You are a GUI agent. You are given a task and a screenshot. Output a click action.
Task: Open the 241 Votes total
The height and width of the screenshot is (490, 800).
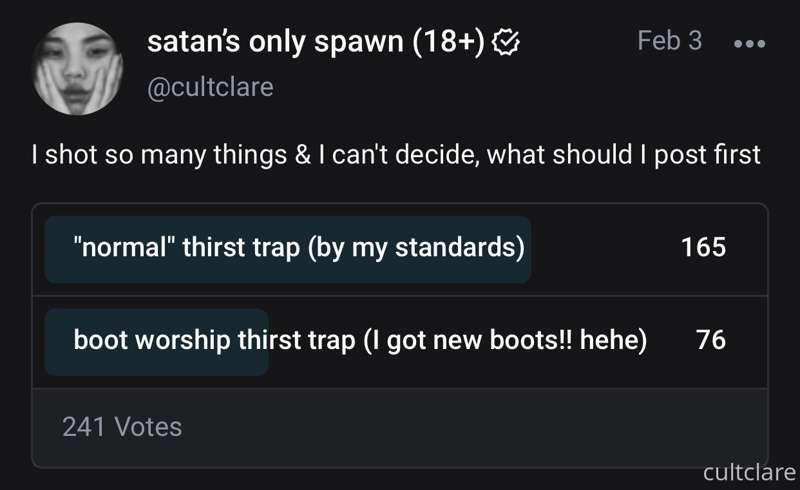122,427
